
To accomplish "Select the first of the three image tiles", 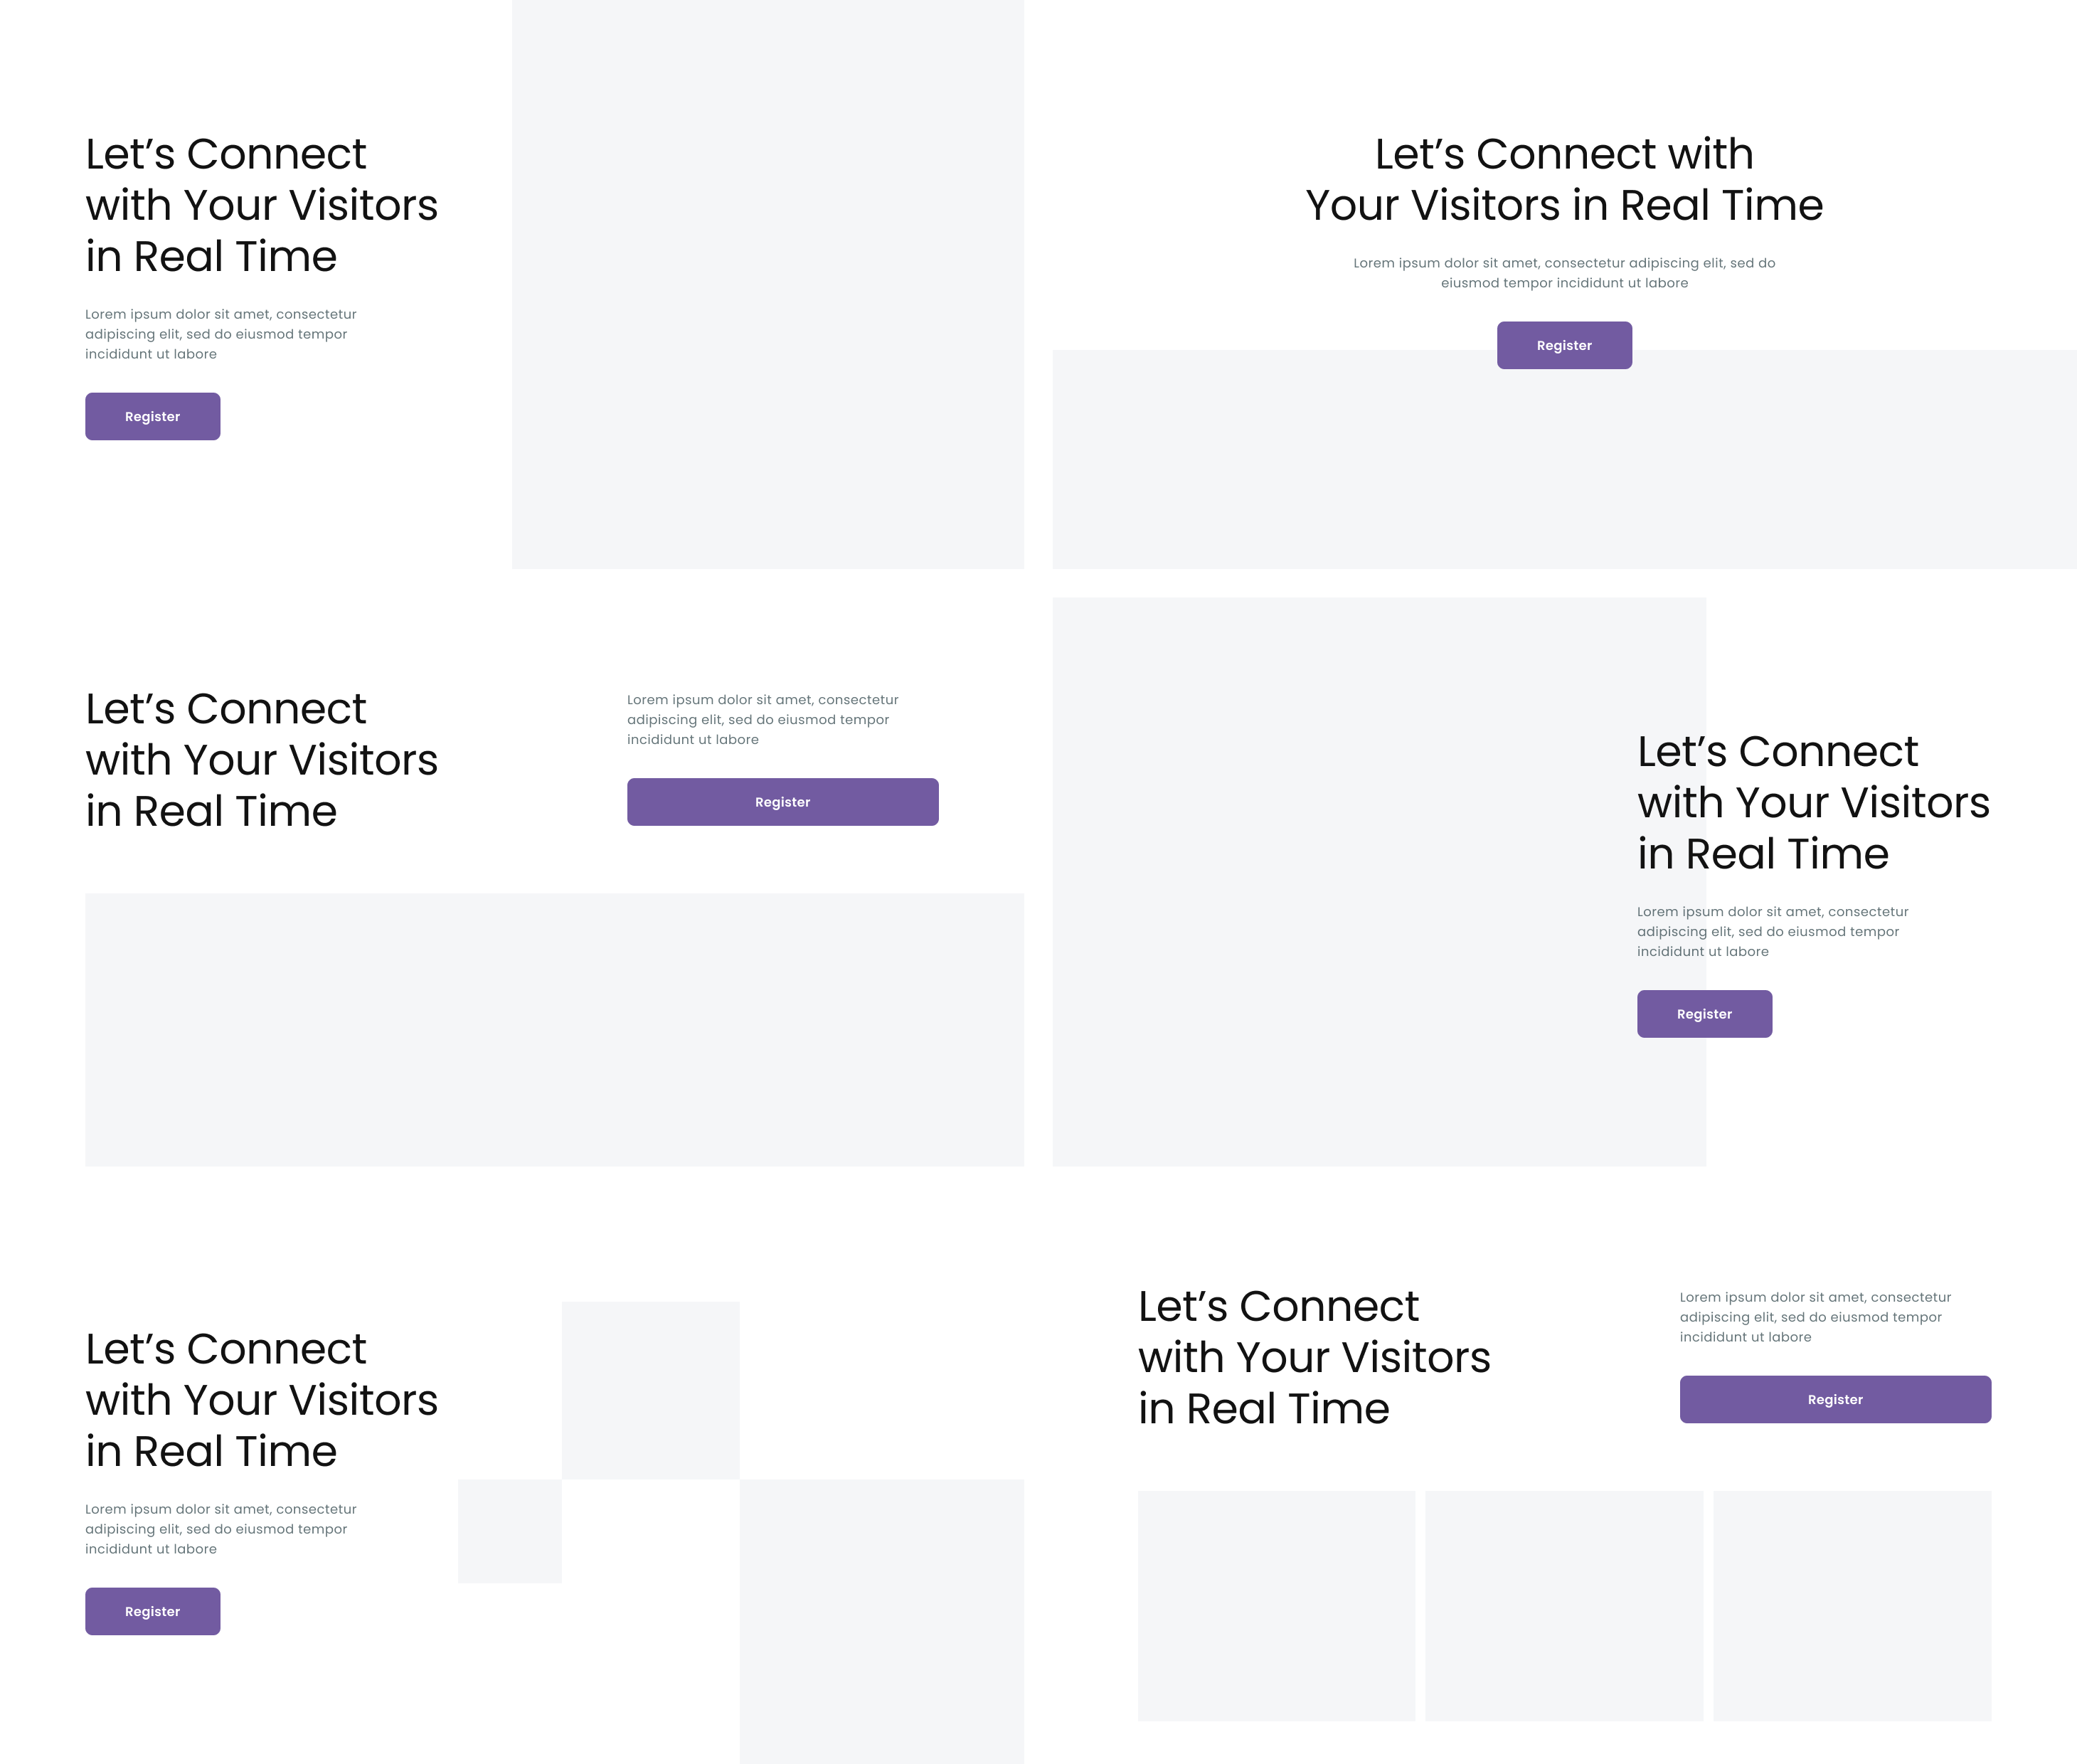I will pyautogui.click(x=1276, y=1606).
